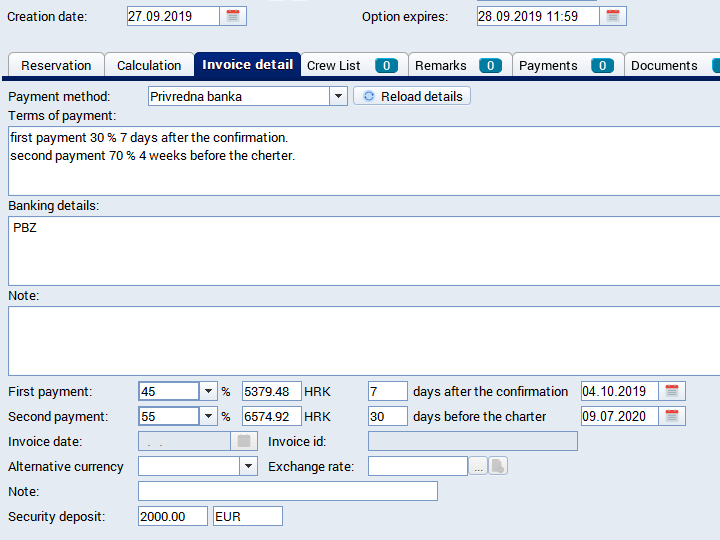This screenshot has width=720, height=540.
Task: Switch to the Reservation tab
Action: [56, 65]
